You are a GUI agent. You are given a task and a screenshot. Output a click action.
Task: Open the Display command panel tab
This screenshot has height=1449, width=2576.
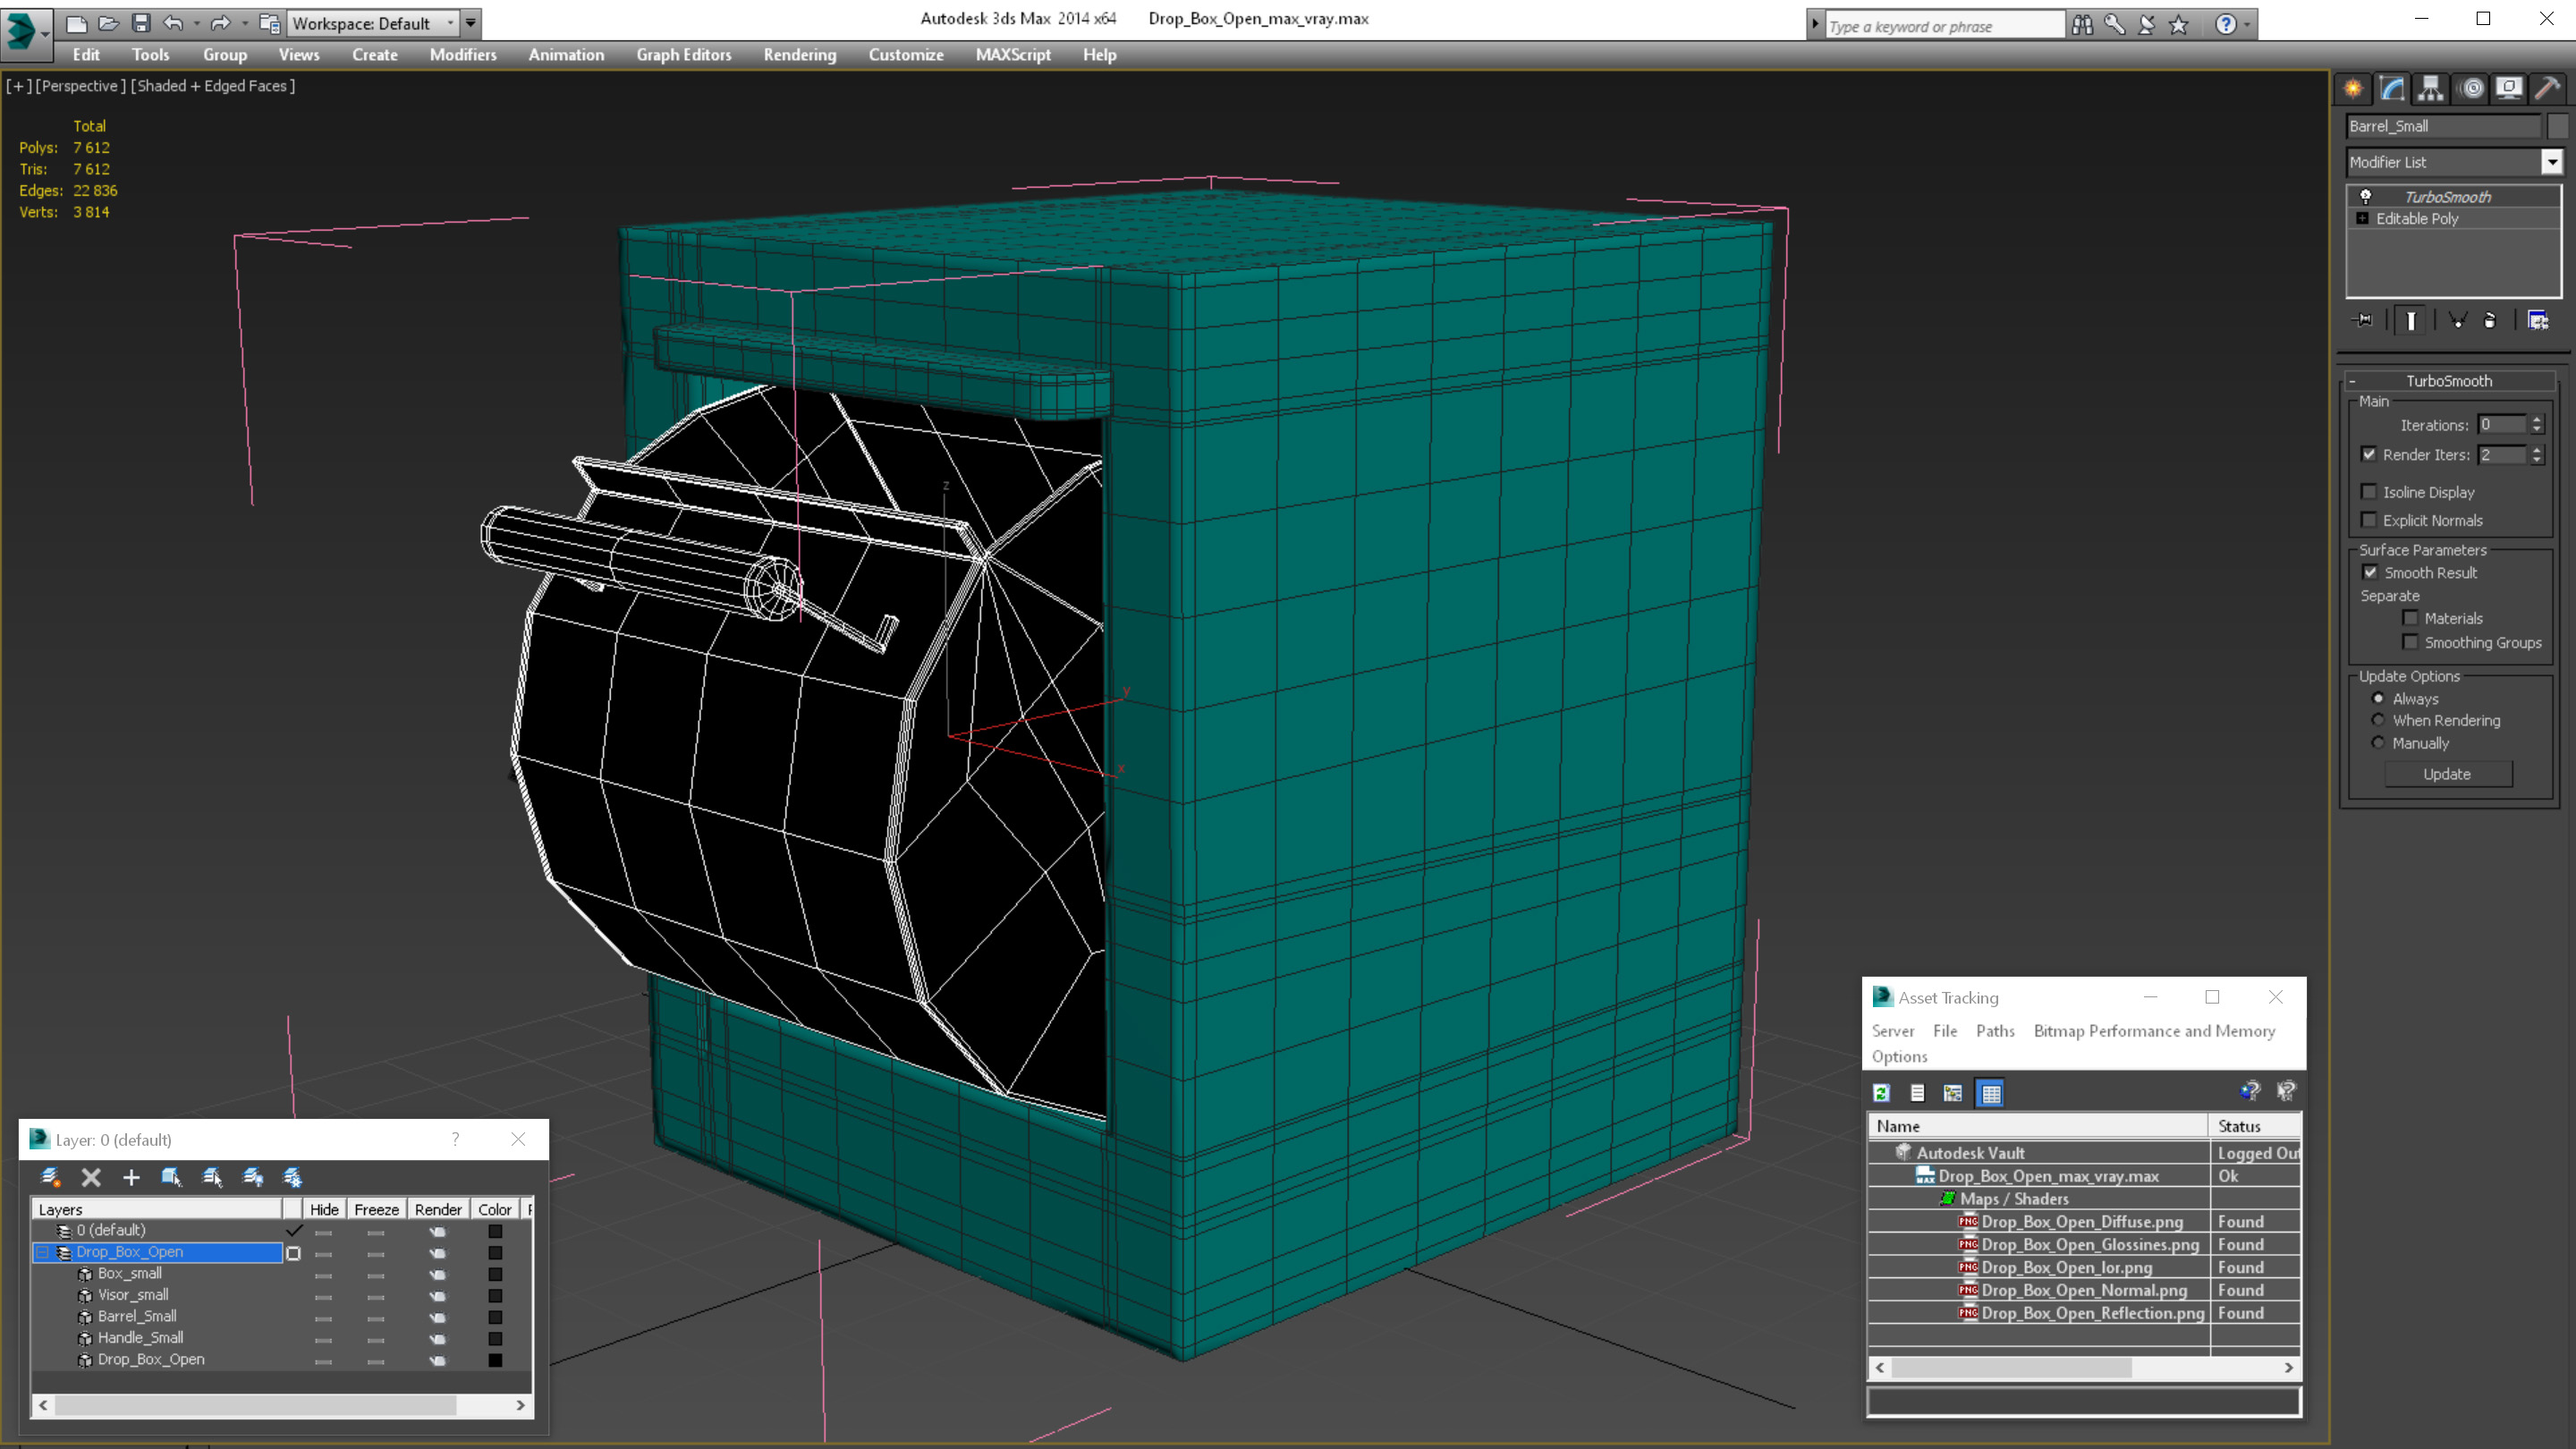(x=2509, y=89)
